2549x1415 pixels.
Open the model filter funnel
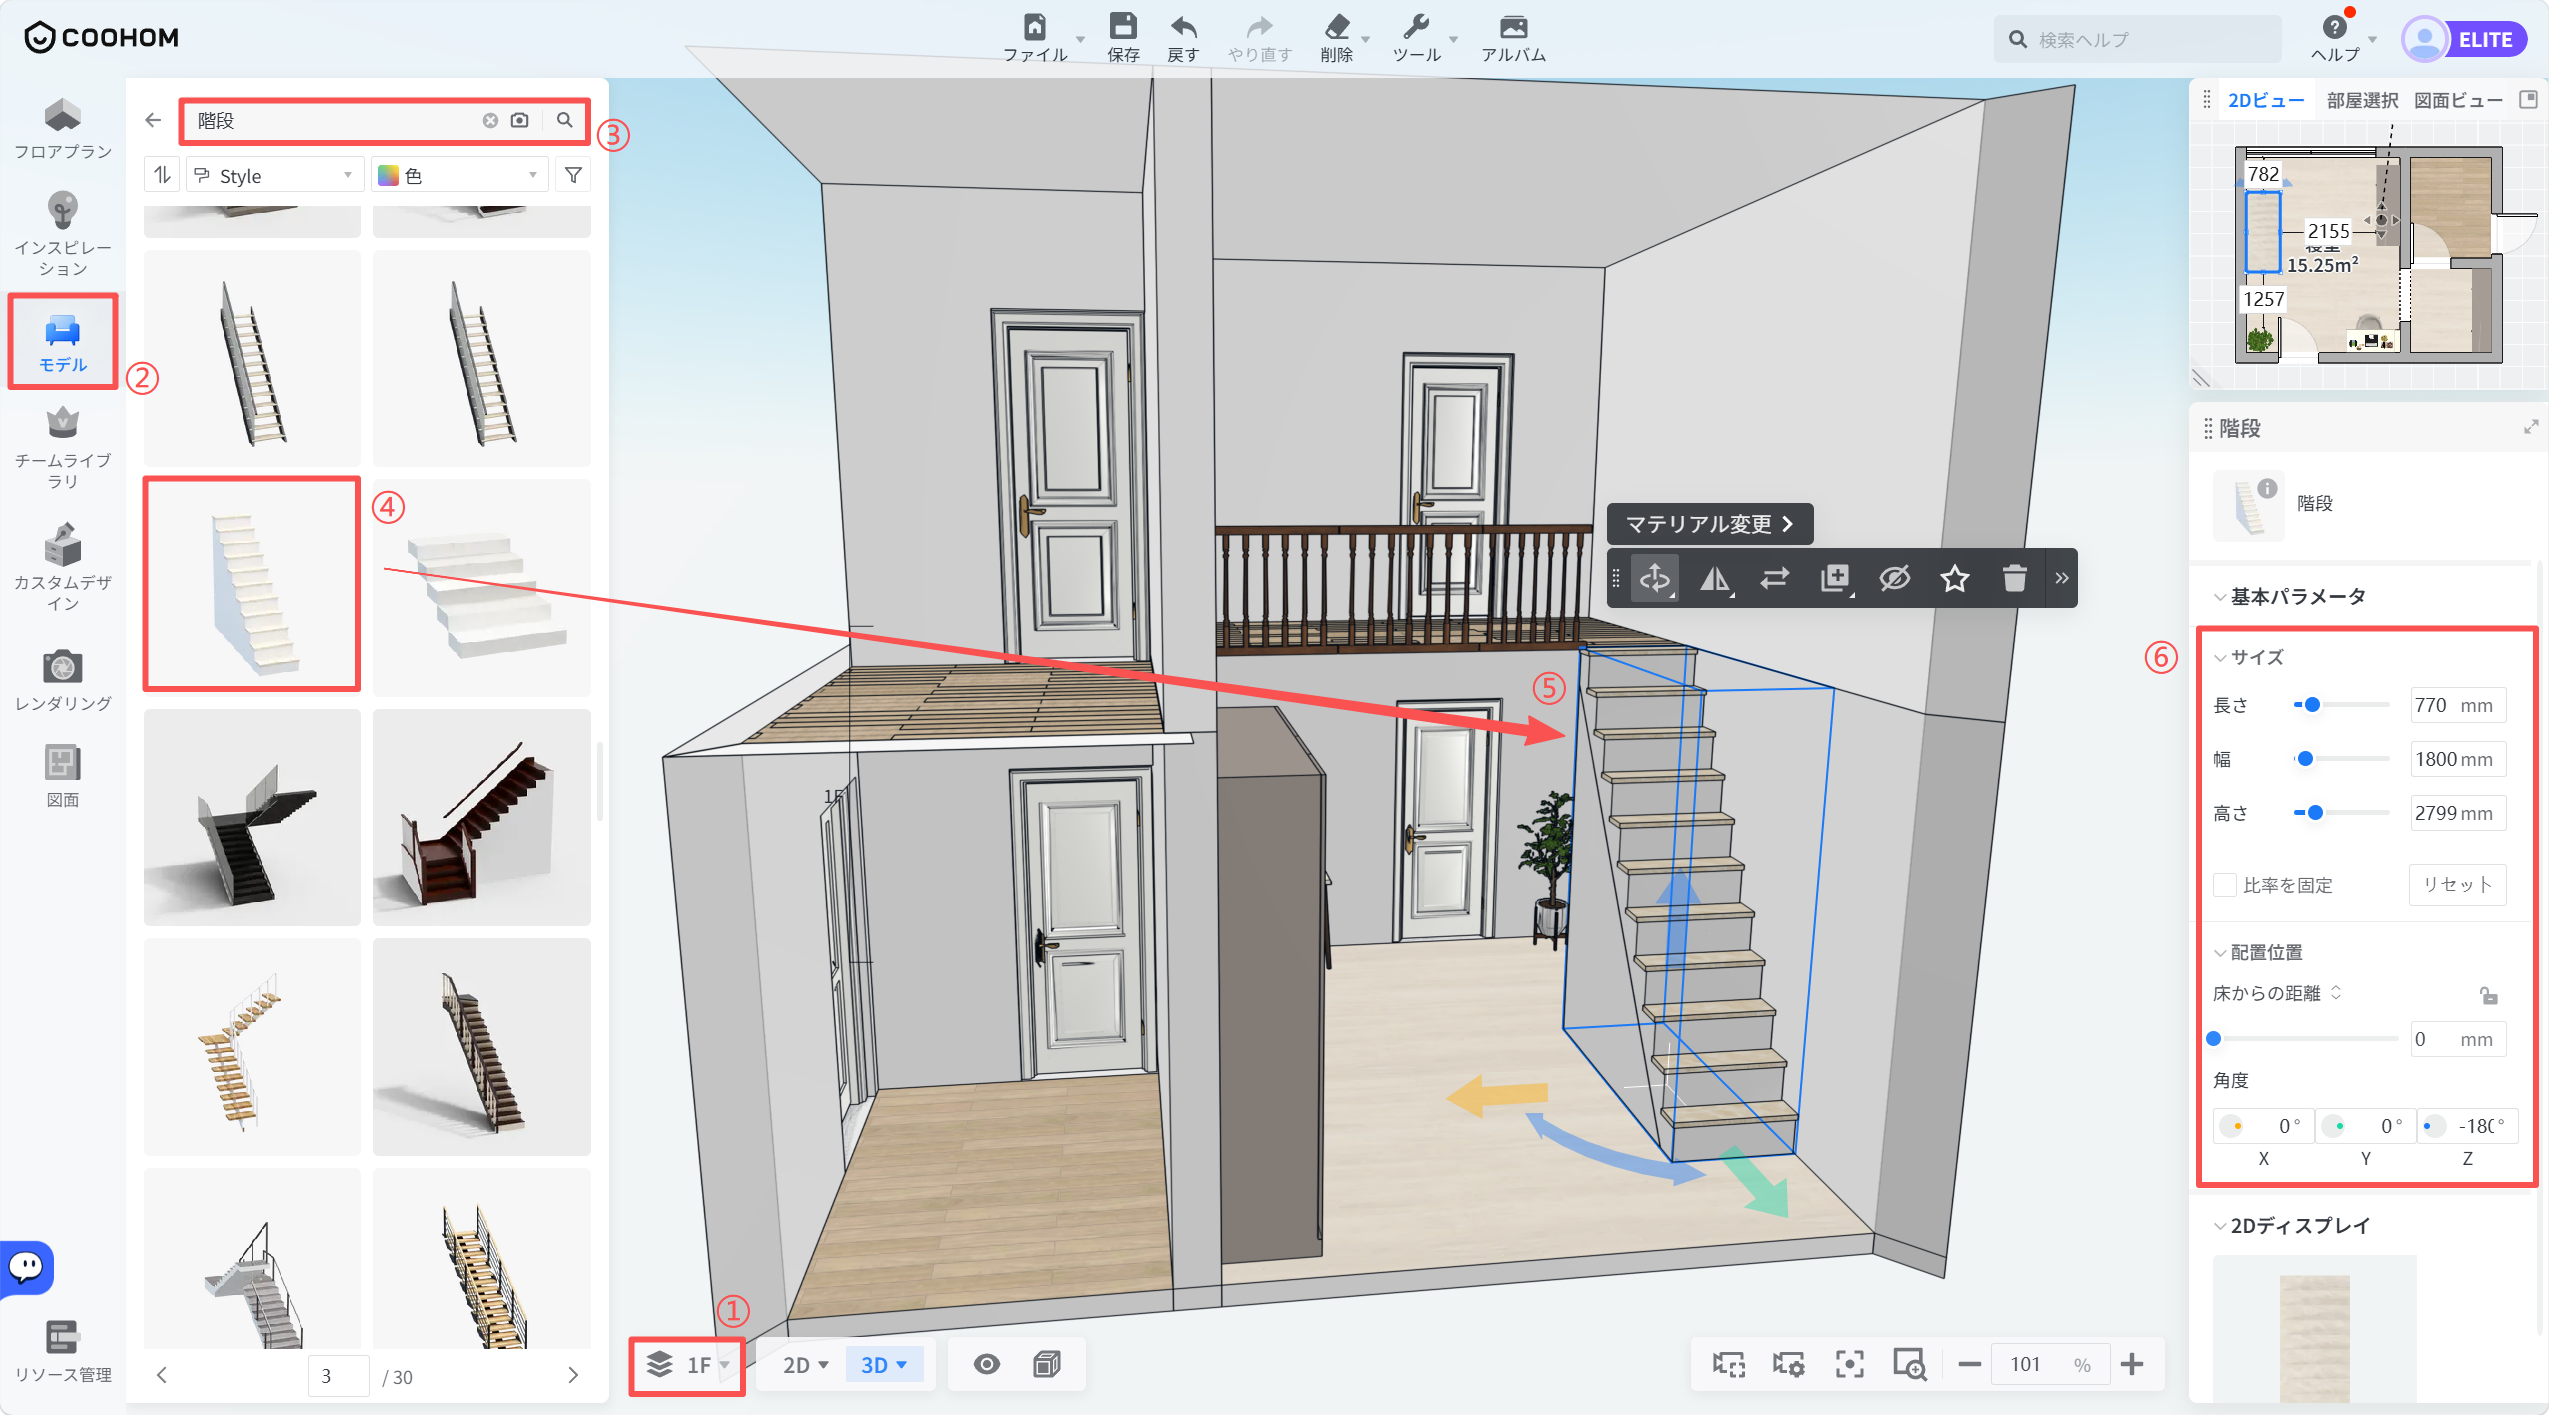[x=573, y=175]
